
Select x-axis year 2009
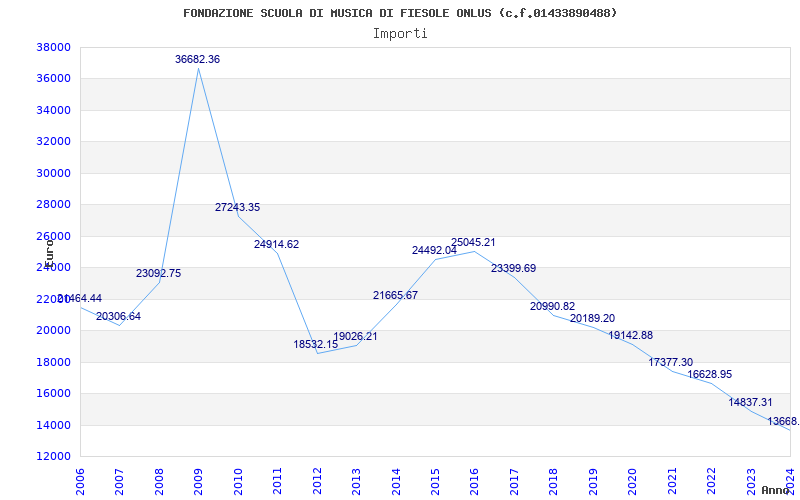(198, 481)
